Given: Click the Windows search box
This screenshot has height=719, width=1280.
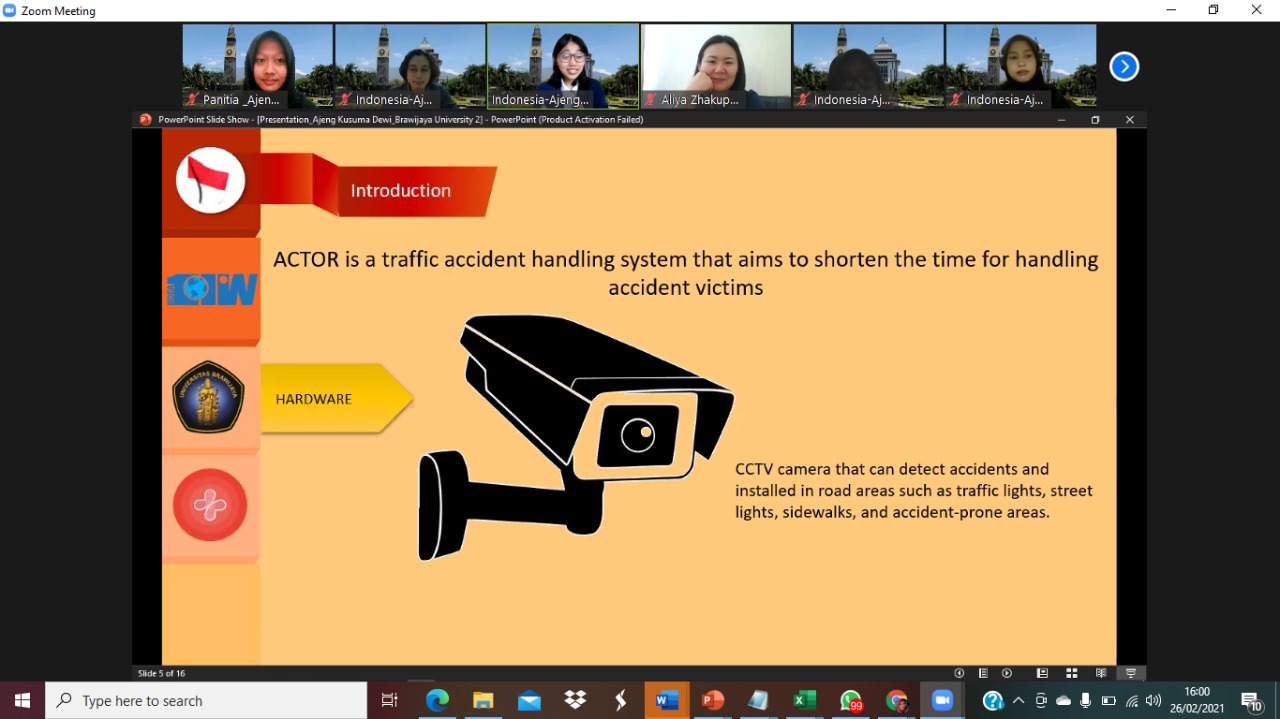Looking at the screenshot, I should tap(206, 701).
